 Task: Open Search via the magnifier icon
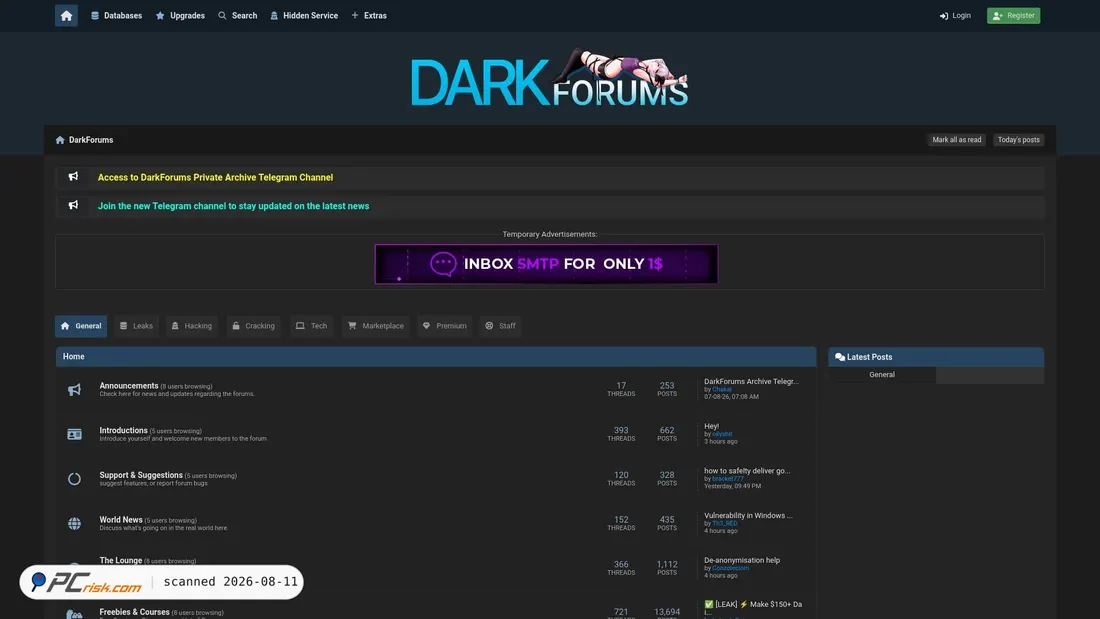[222, 15]
